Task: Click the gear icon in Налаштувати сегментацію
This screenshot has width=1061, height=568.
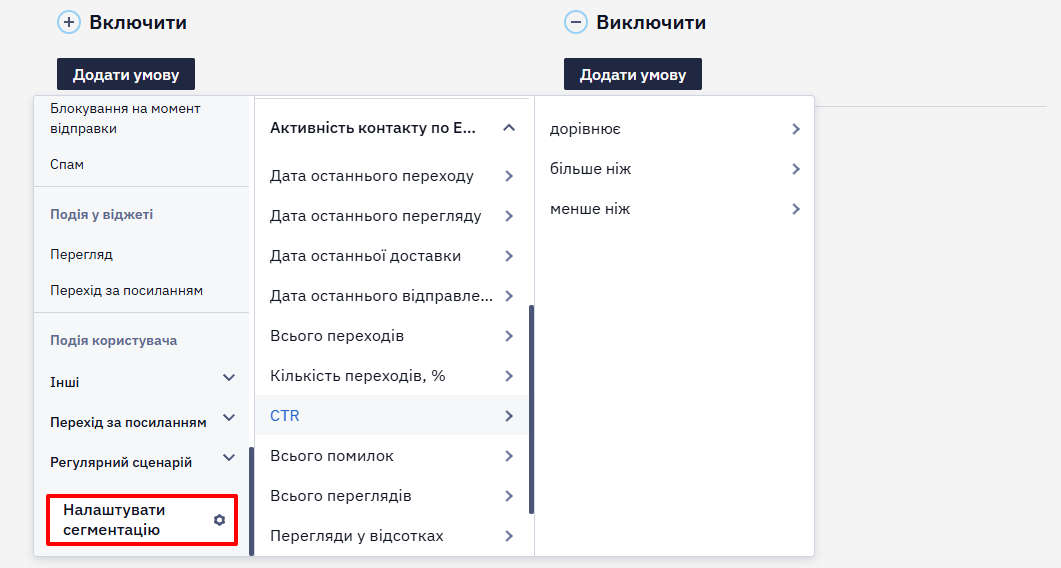Action: pyautogui.click(x=219, y=520)
